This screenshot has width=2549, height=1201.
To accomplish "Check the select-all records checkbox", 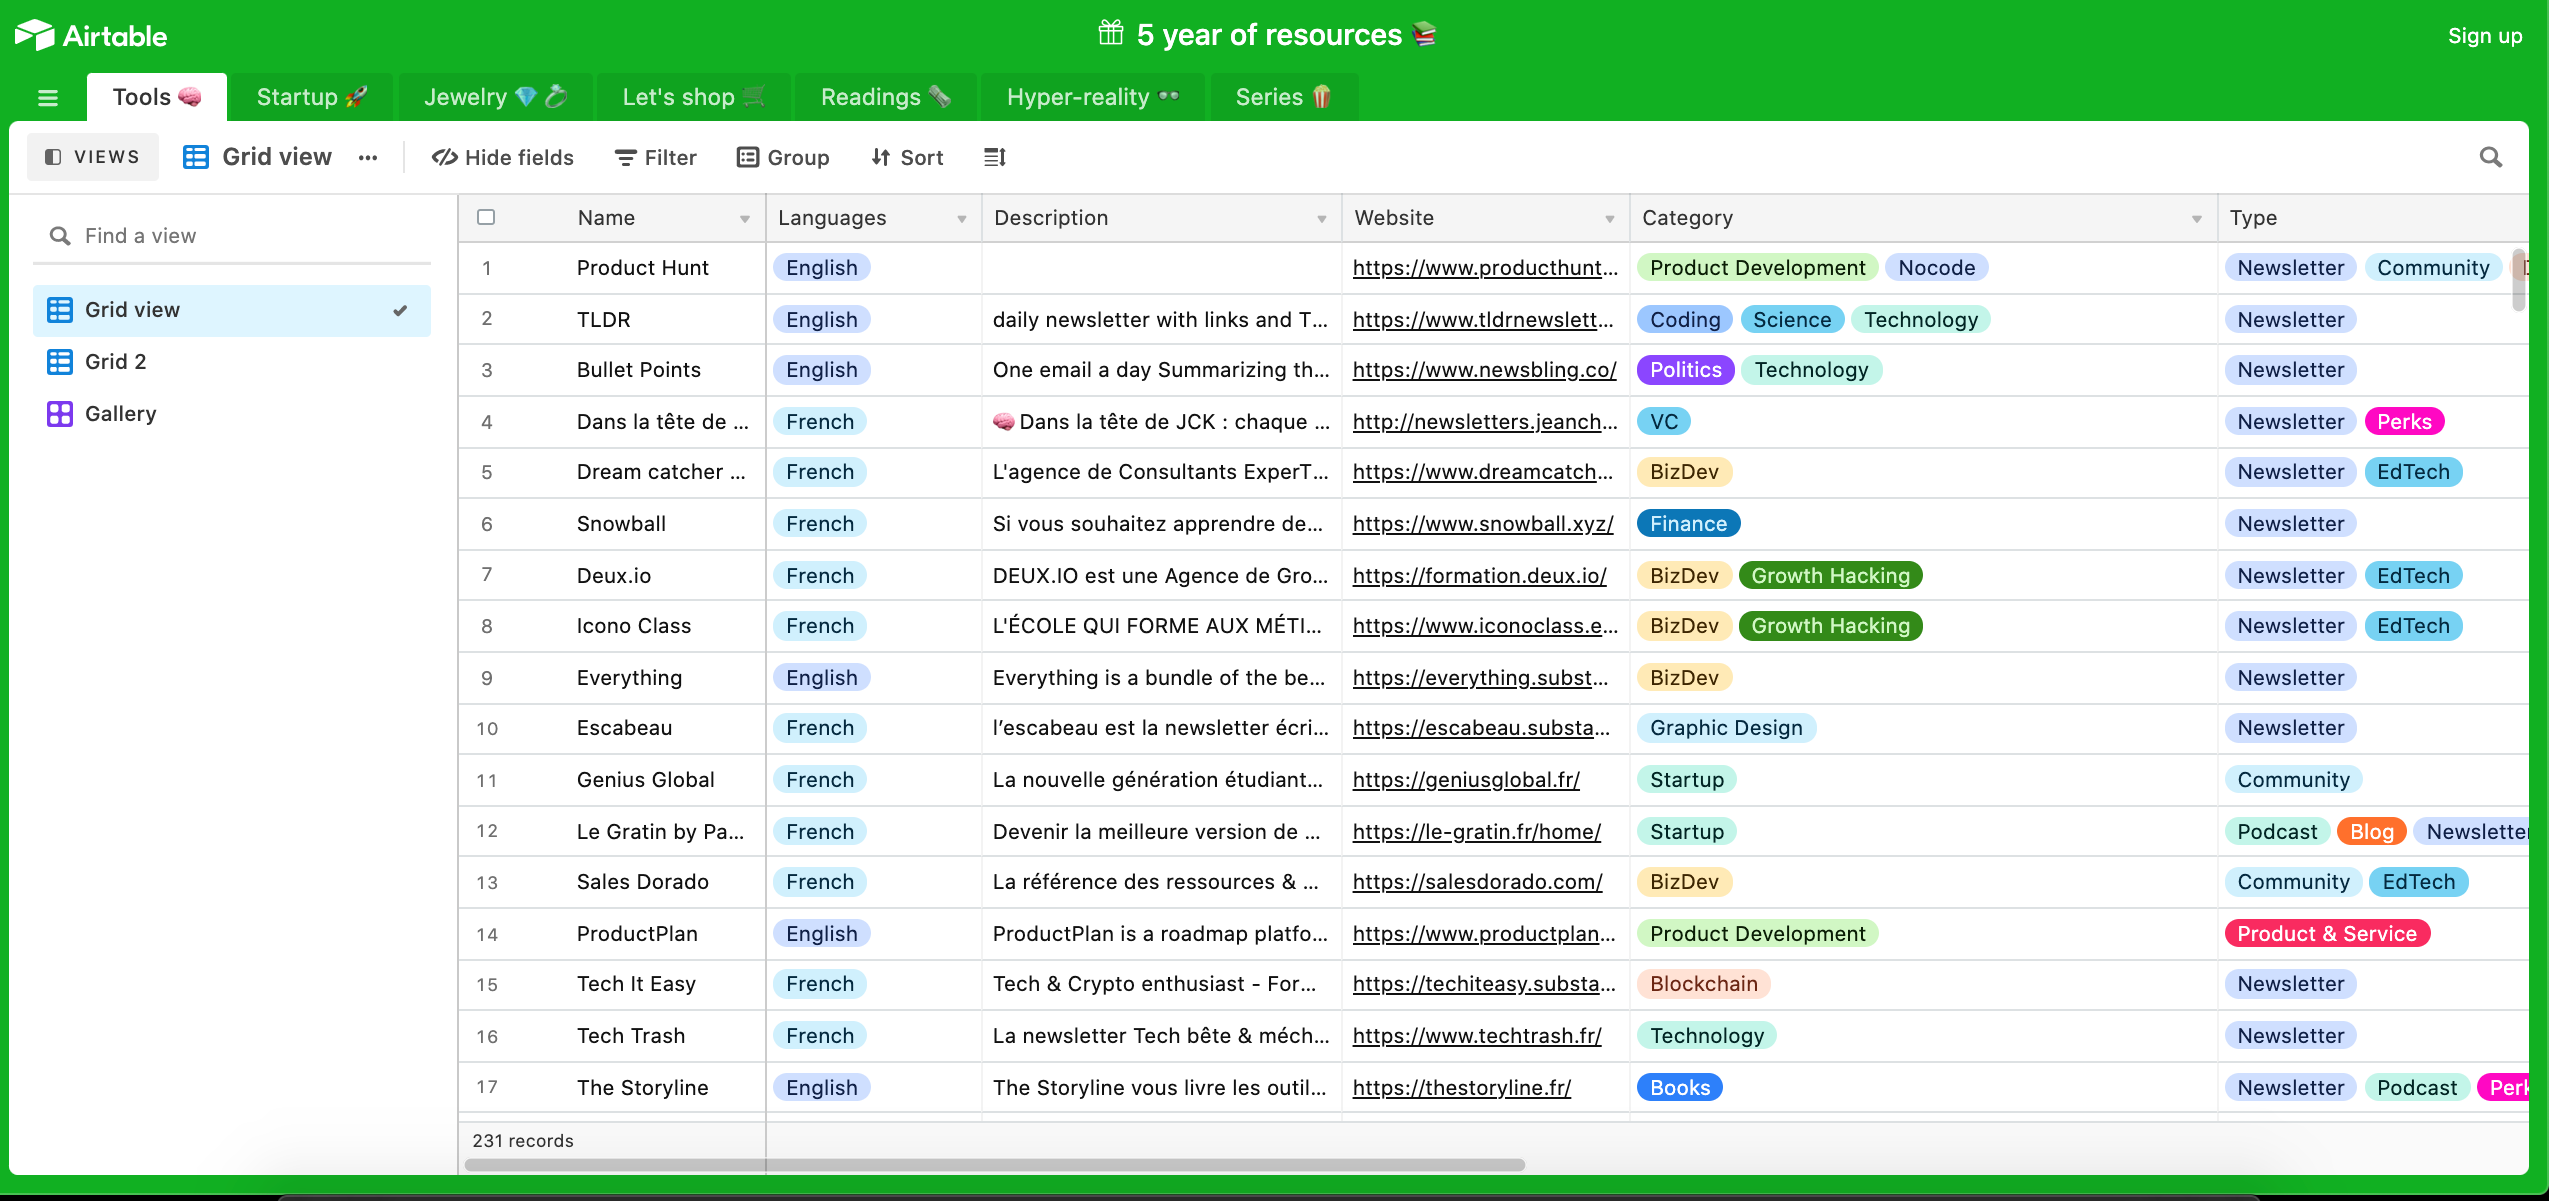I will click(x=486, y=217).
